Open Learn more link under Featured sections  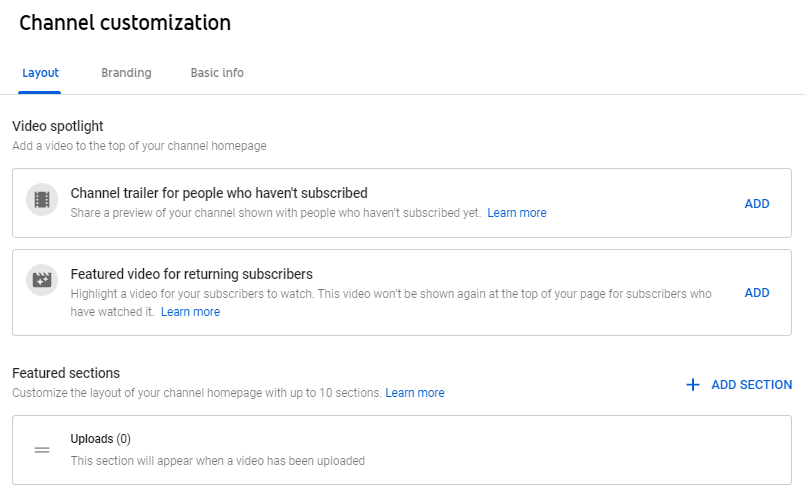pyautogui.click(x=415, y=393)
